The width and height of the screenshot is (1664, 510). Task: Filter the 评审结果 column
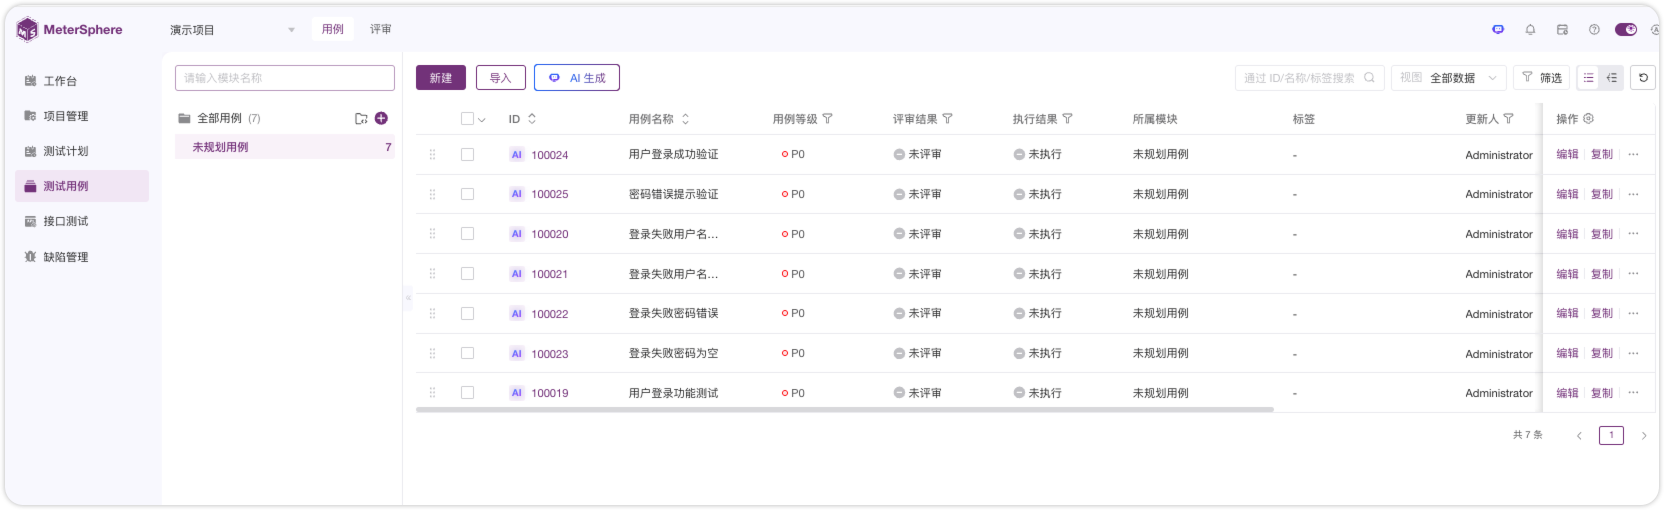947,119
